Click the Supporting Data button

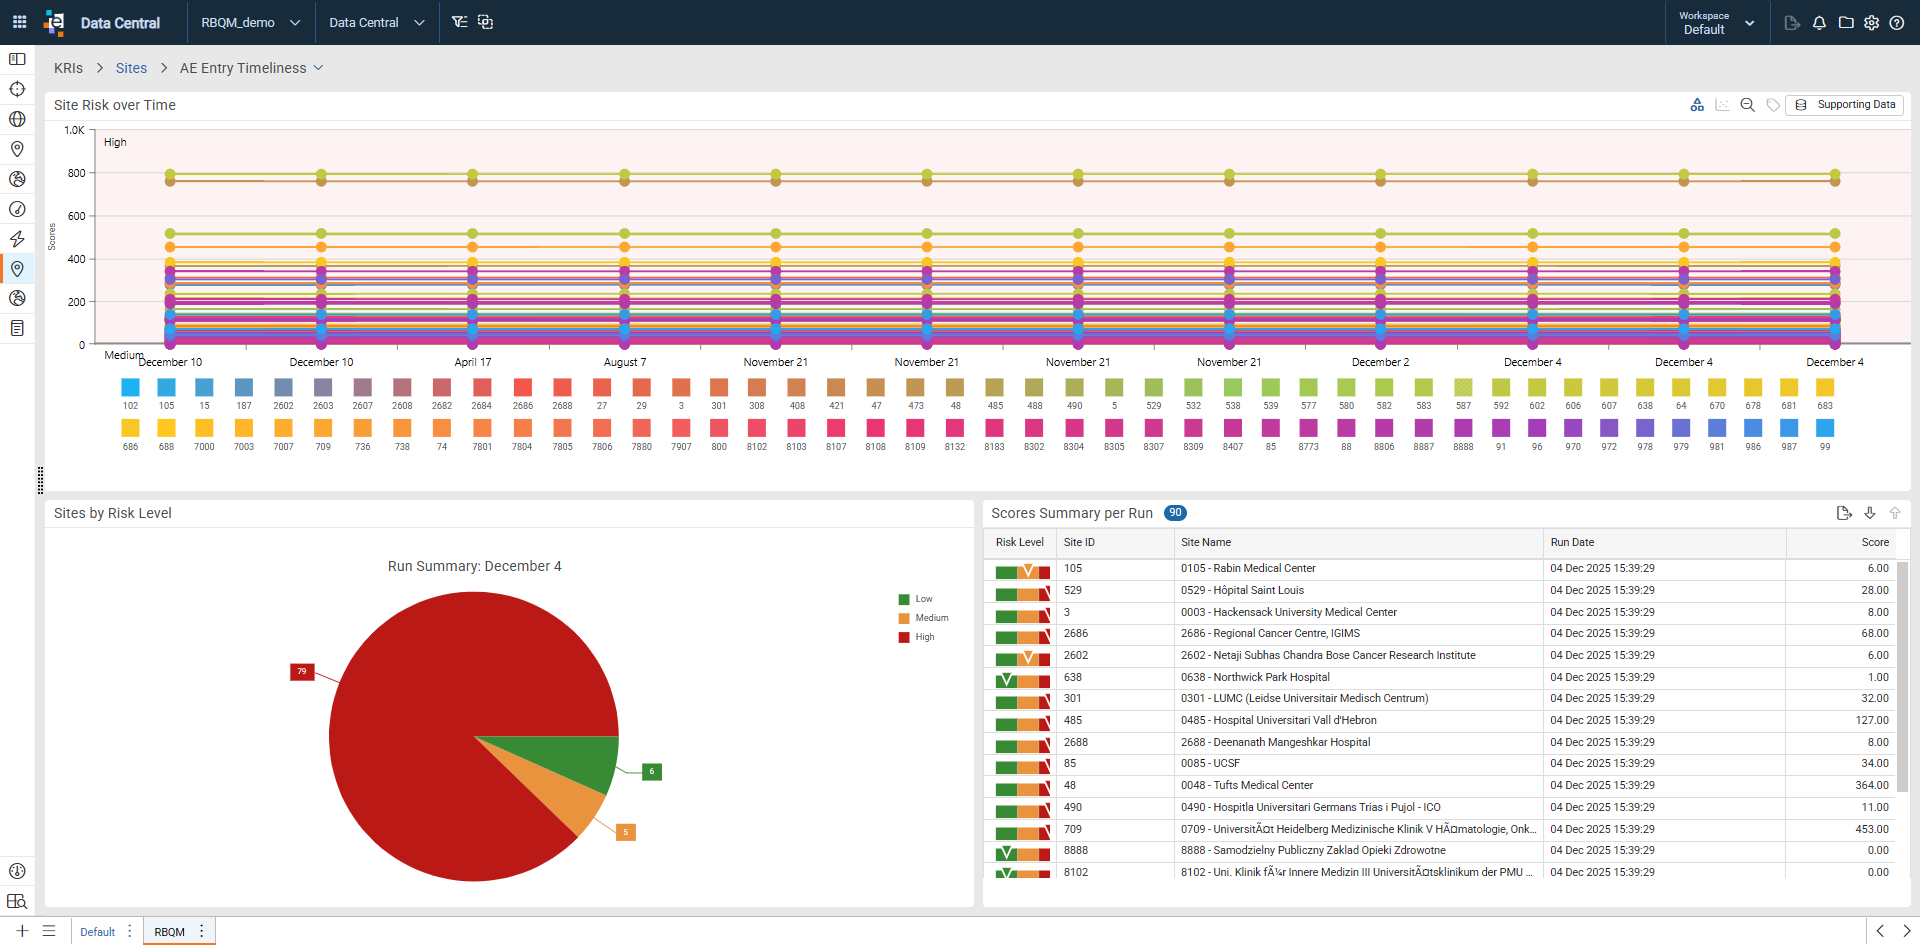tap(1845, 105)
